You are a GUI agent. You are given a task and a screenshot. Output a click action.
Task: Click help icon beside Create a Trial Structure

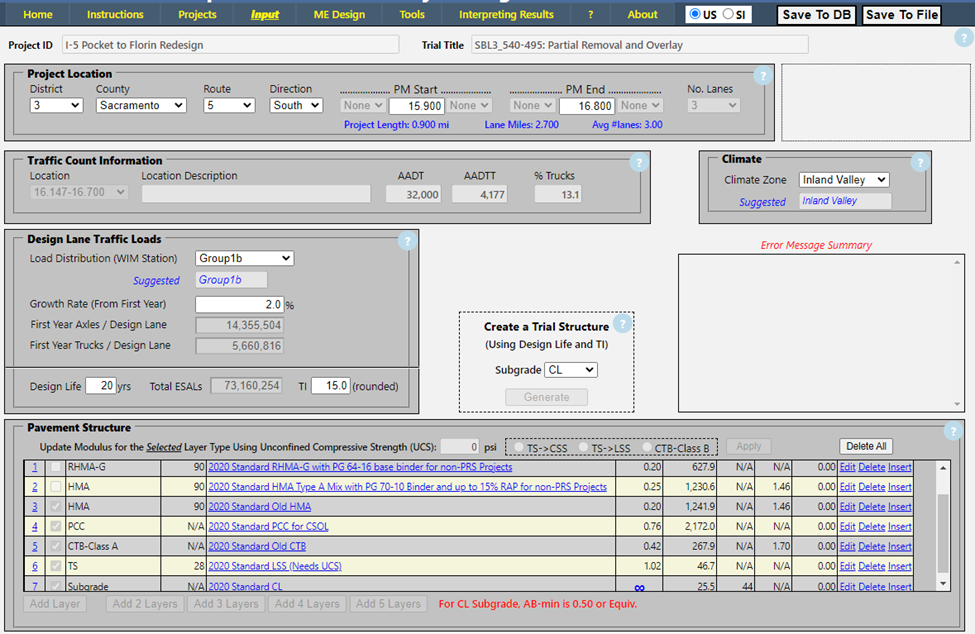pos(622,324)
